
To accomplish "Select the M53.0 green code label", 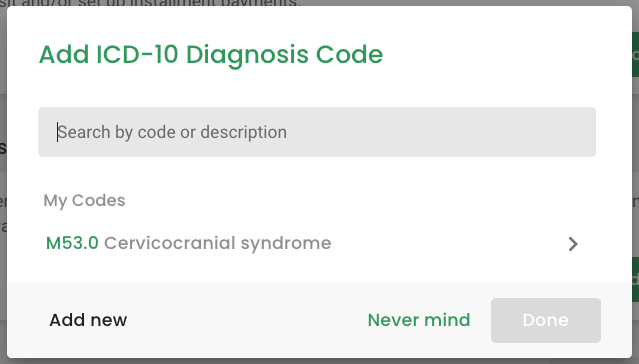I will [72, 243].
